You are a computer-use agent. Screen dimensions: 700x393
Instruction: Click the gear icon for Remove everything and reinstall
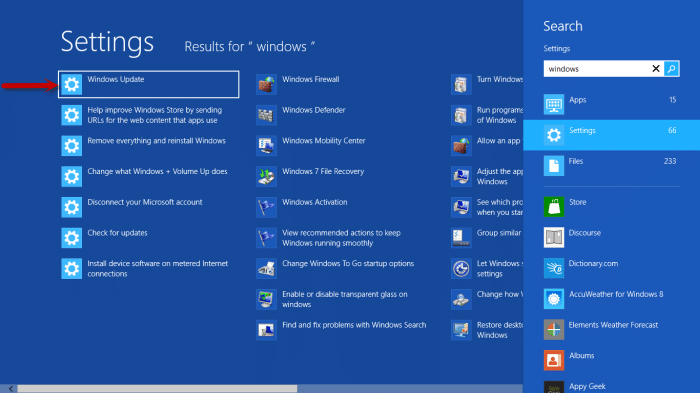click(x=71, y=146)
